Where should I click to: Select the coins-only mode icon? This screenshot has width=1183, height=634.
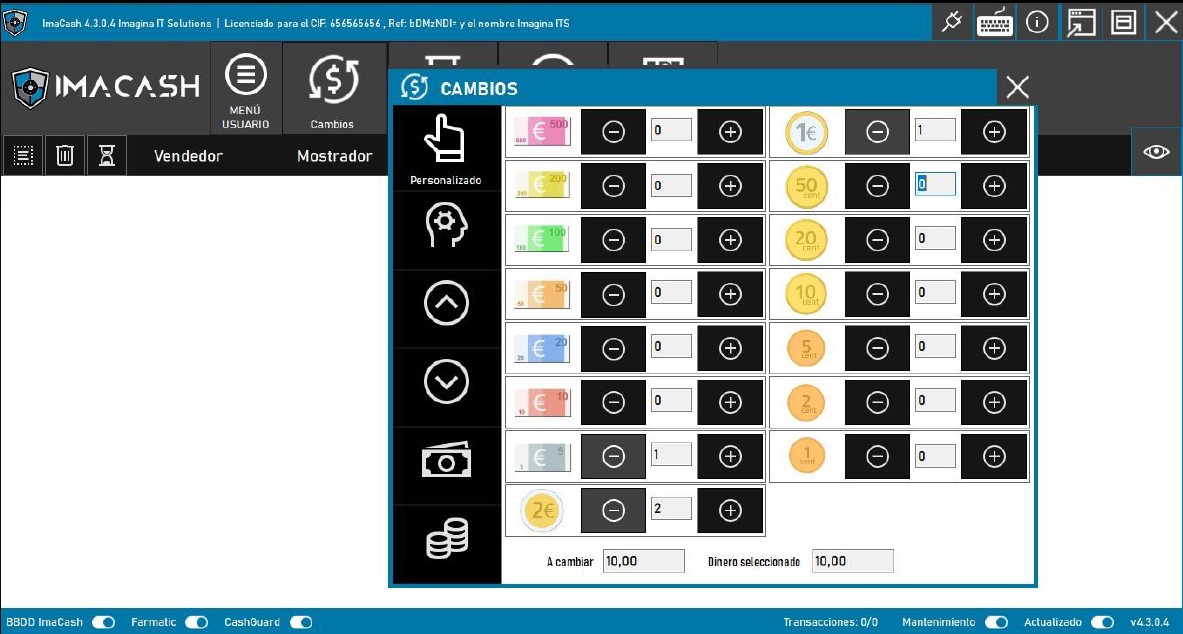click(x=446, y=537)
